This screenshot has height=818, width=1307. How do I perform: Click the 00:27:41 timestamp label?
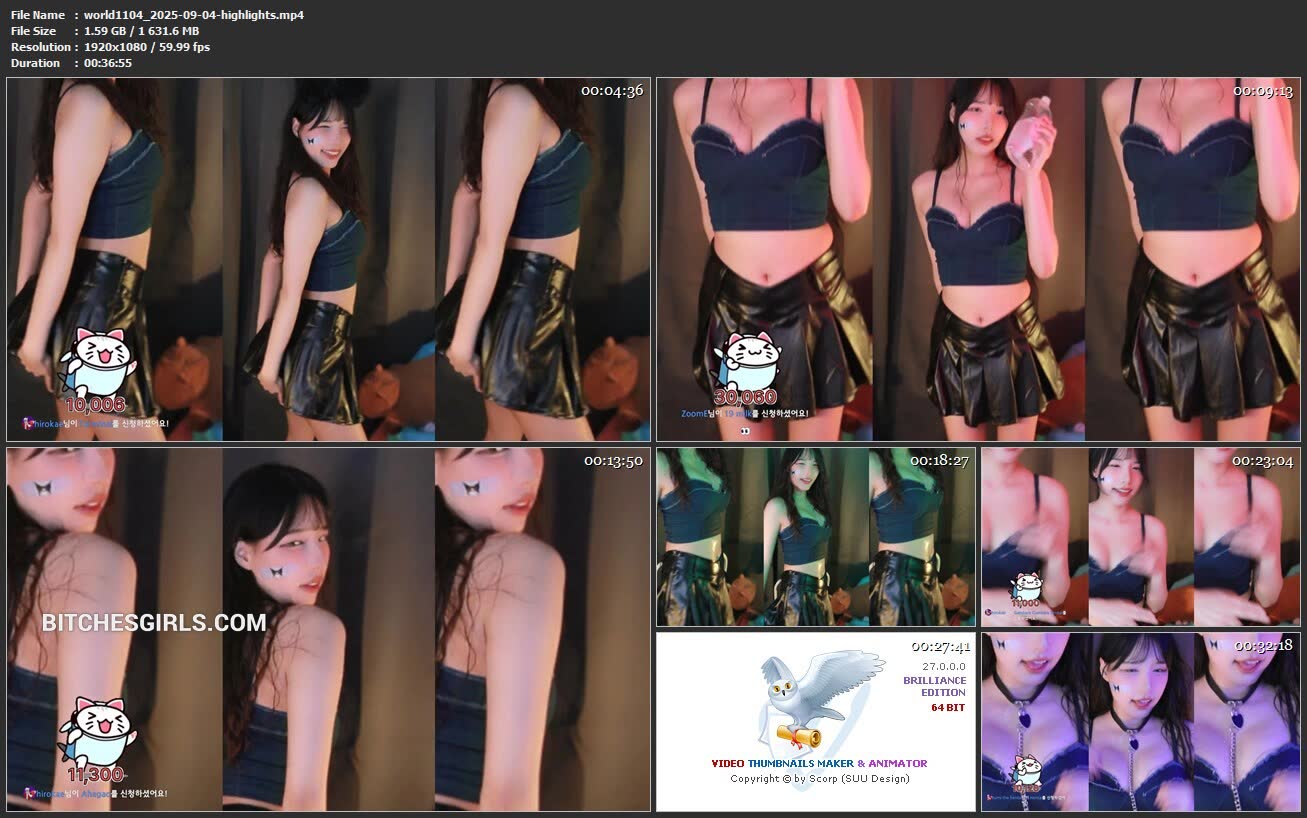[940, 646]
